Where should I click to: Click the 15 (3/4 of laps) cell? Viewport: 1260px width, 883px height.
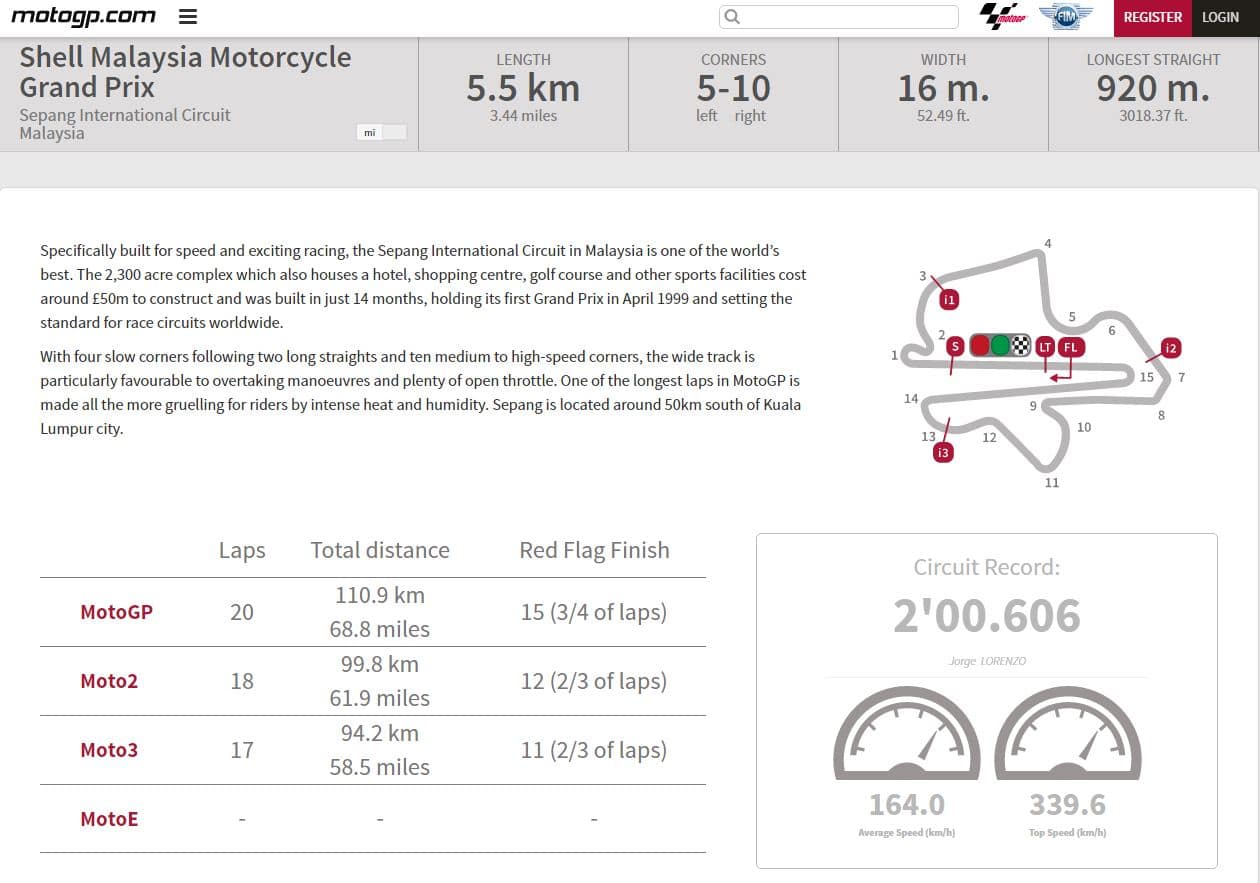[594, 612]
